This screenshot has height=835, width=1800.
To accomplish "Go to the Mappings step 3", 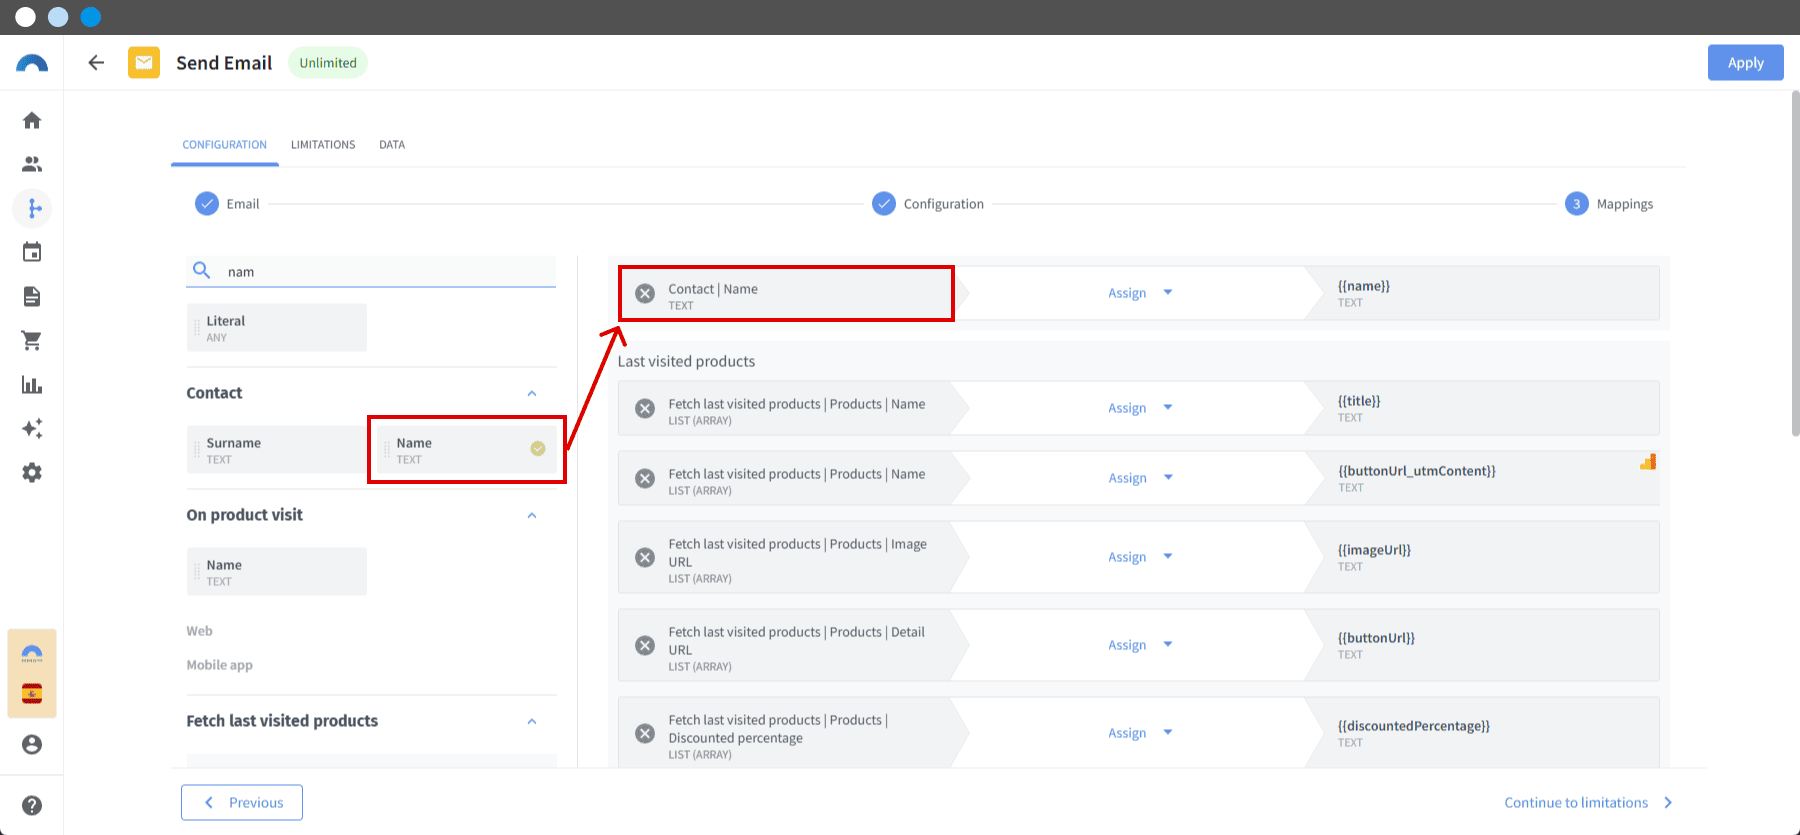I will coord(1609,204).
